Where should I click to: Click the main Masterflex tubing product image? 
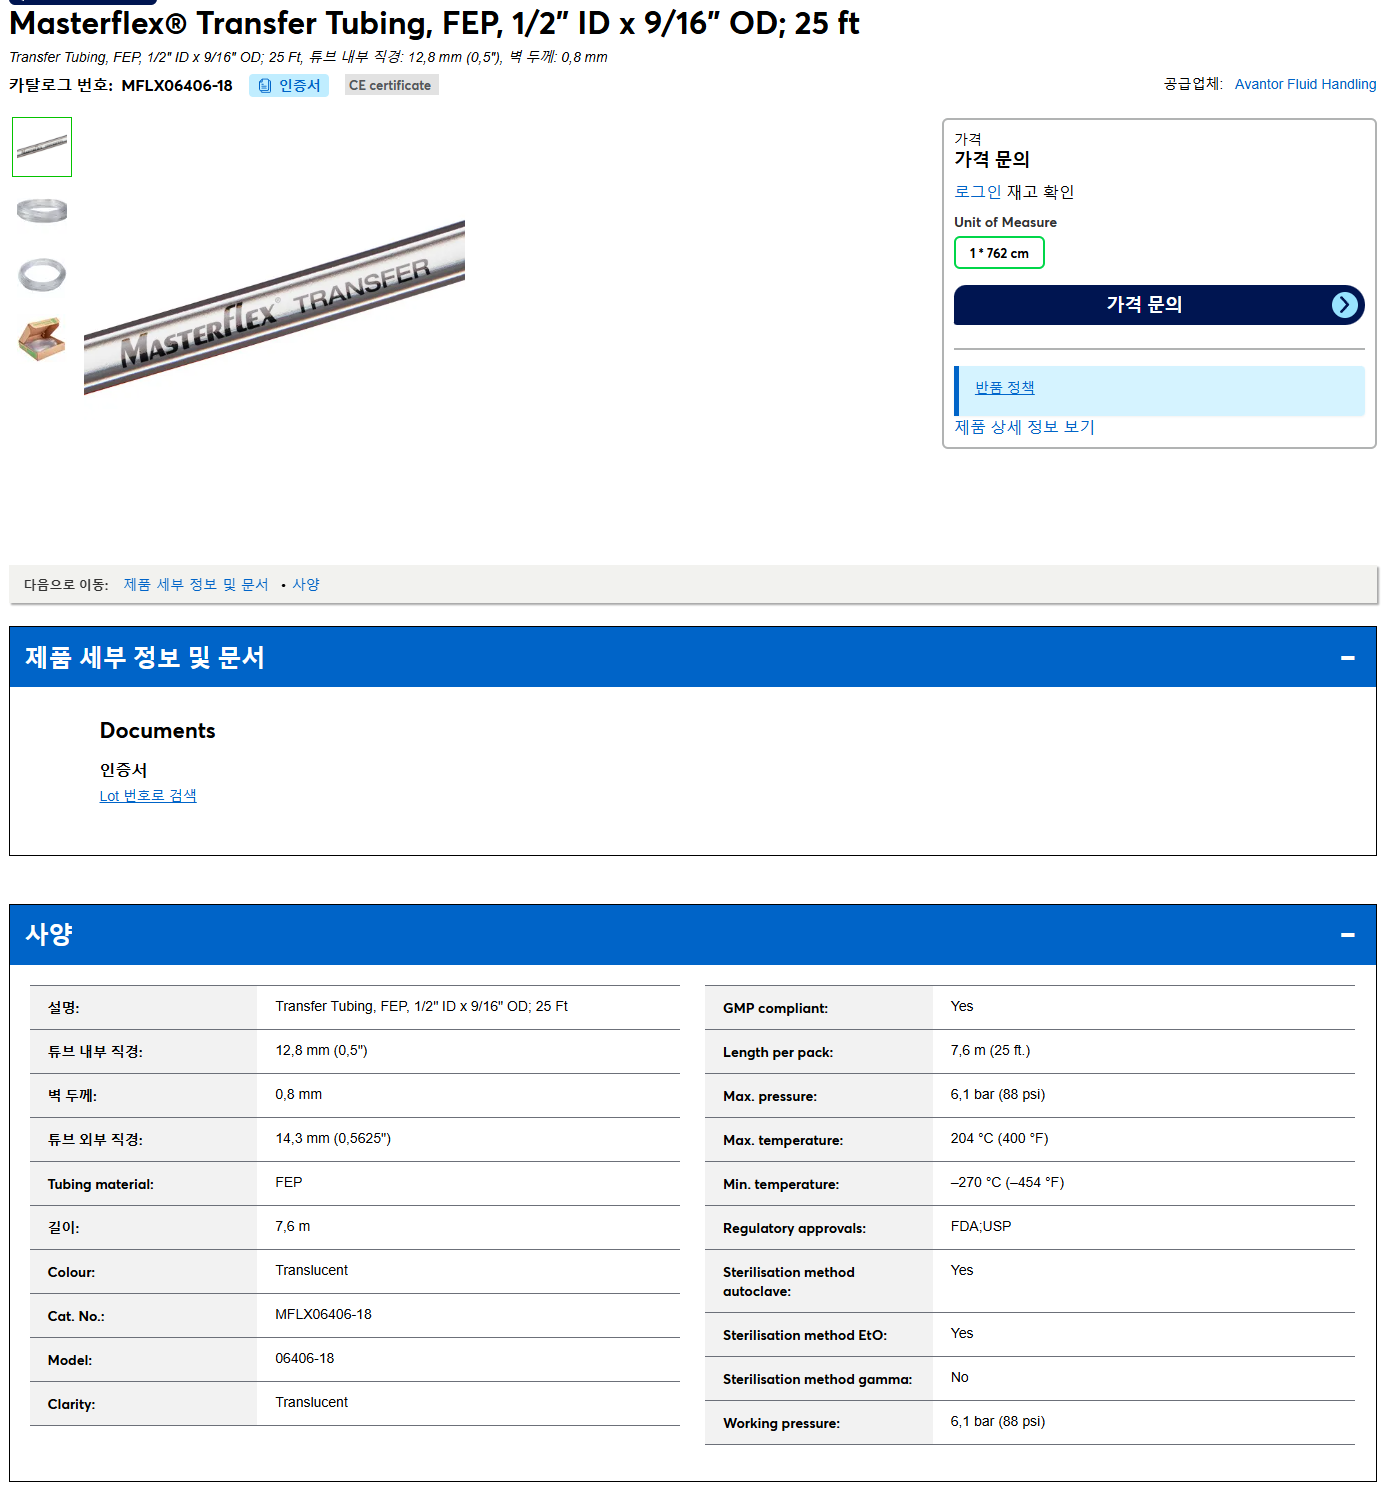[274, 308]
